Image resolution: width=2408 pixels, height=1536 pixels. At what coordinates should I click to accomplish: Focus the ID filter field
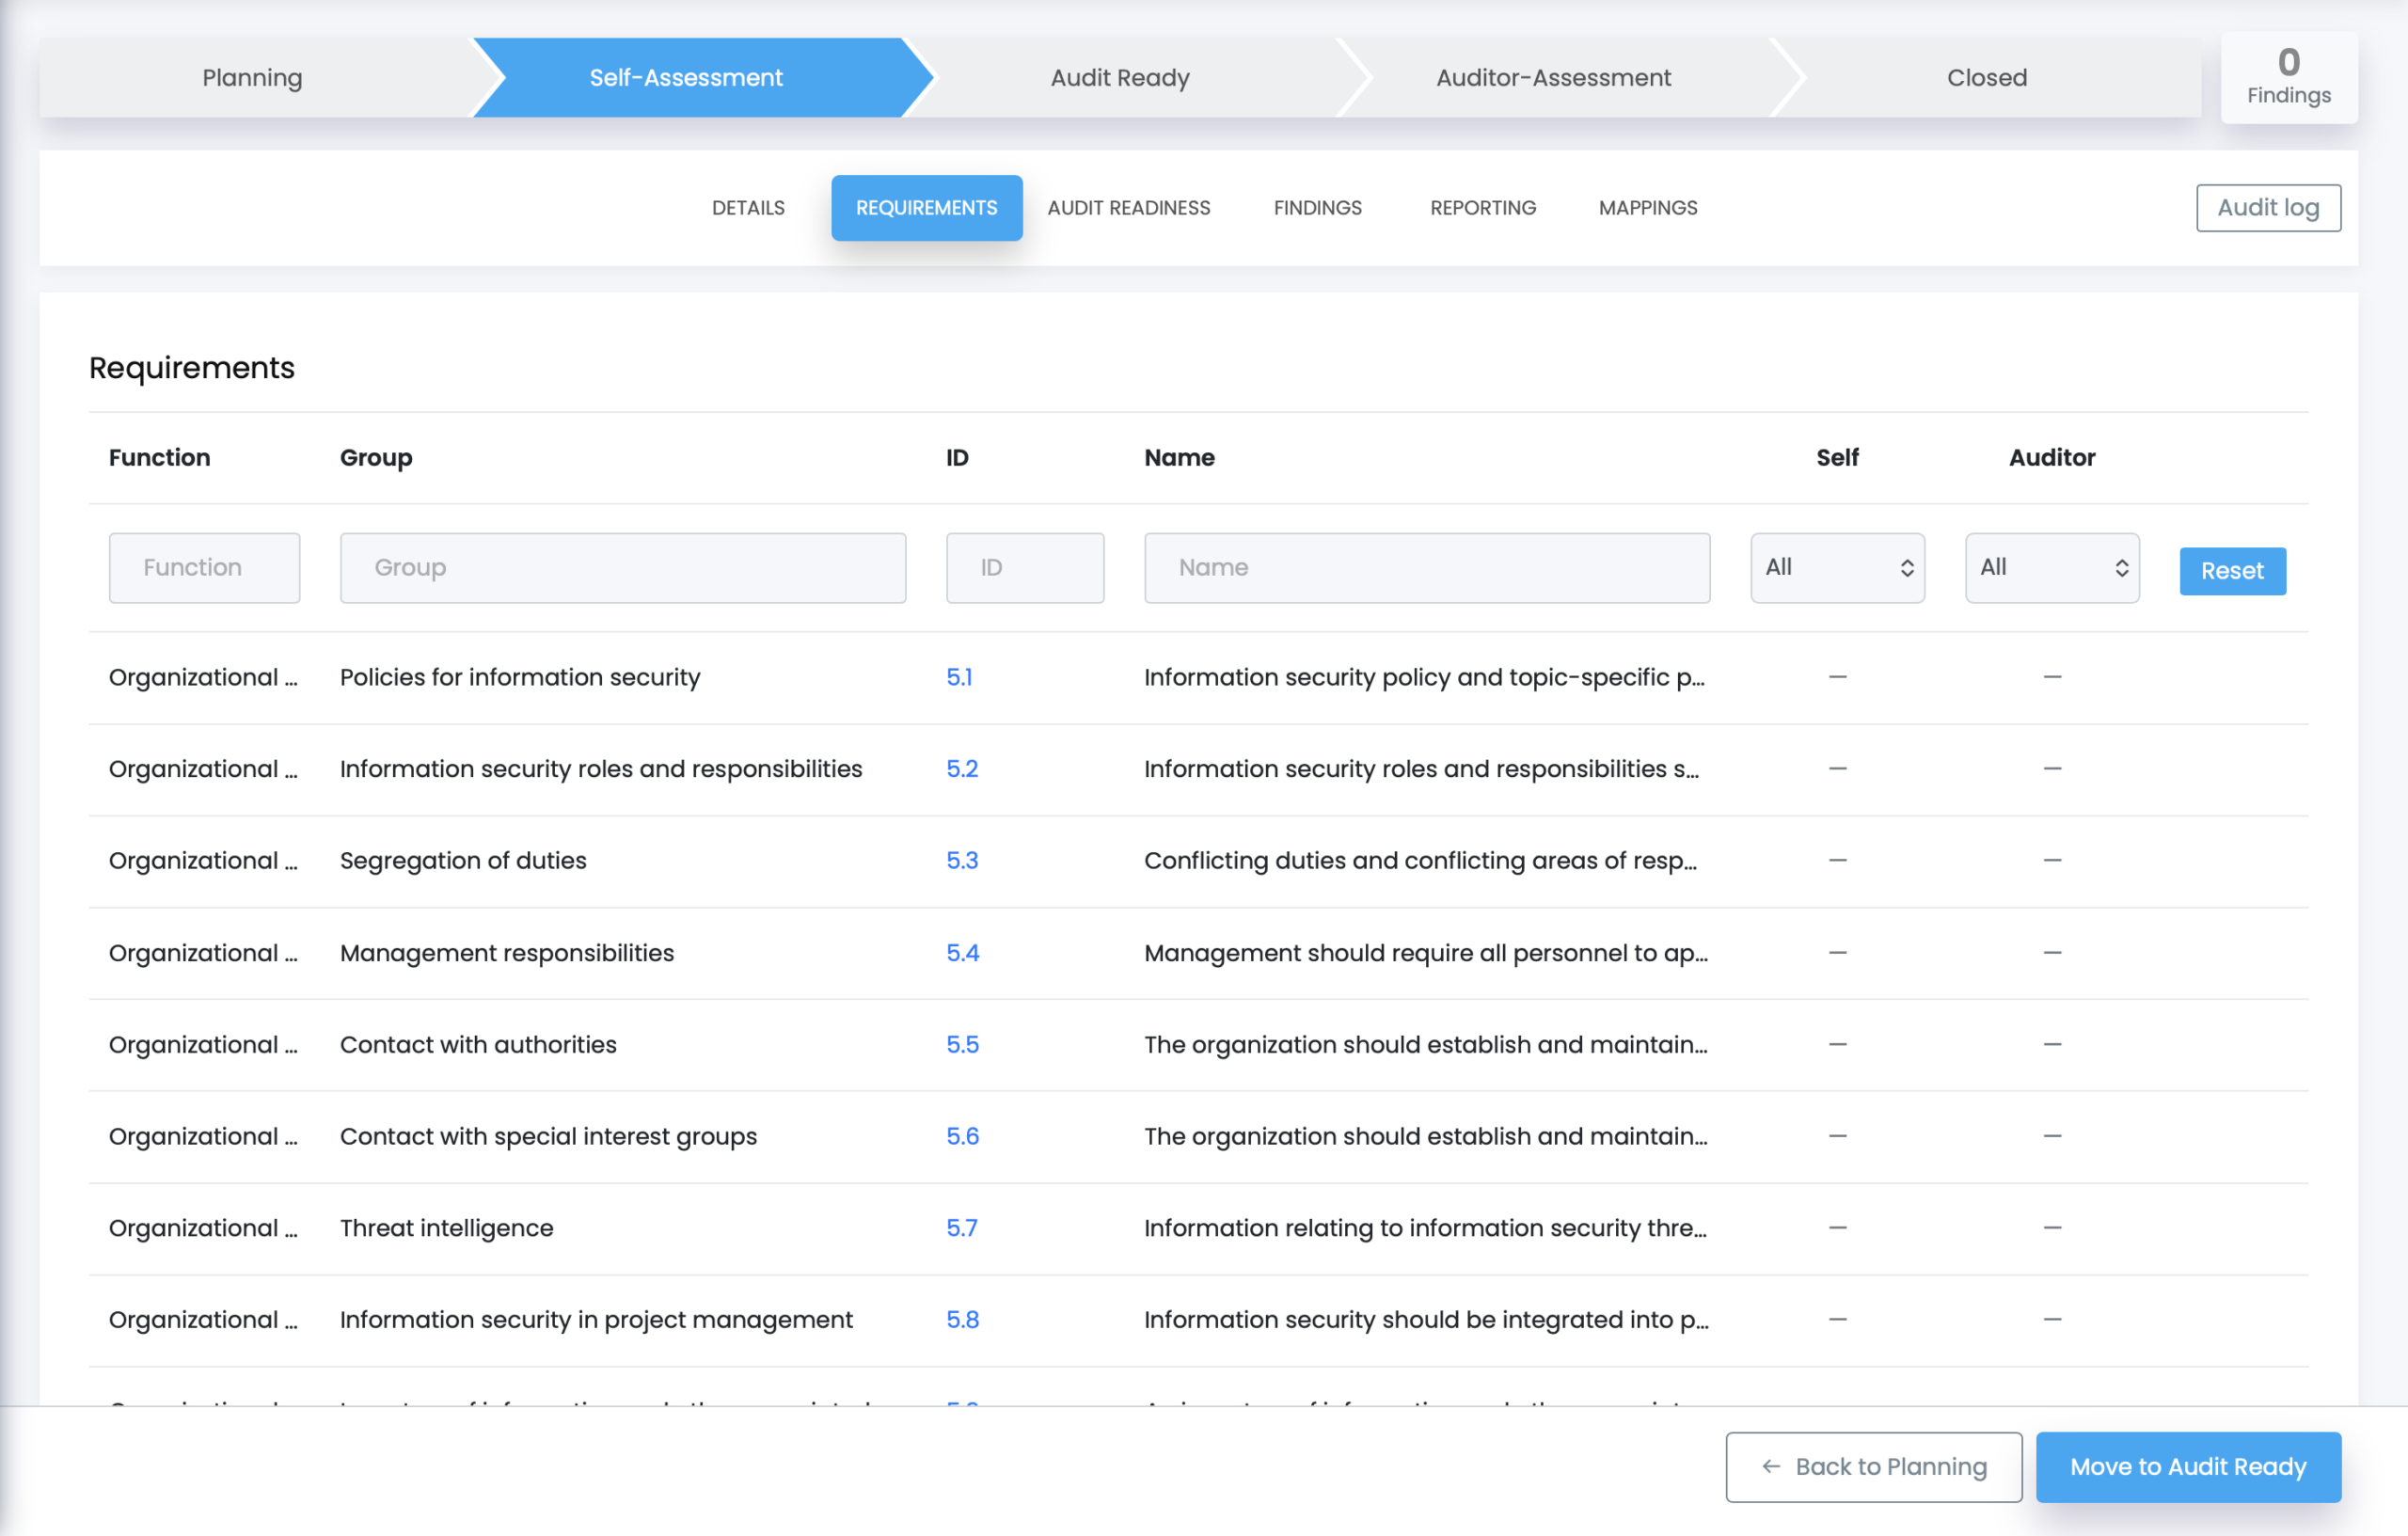[1025, 567]
